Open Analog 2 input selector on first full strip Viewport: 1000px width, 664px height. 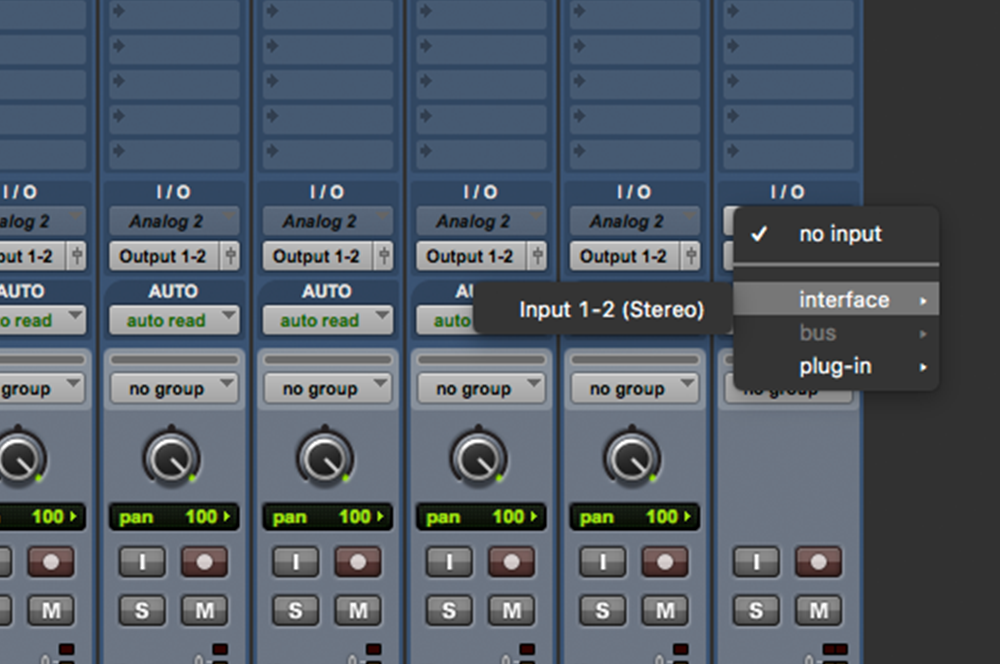coord(174,221)
